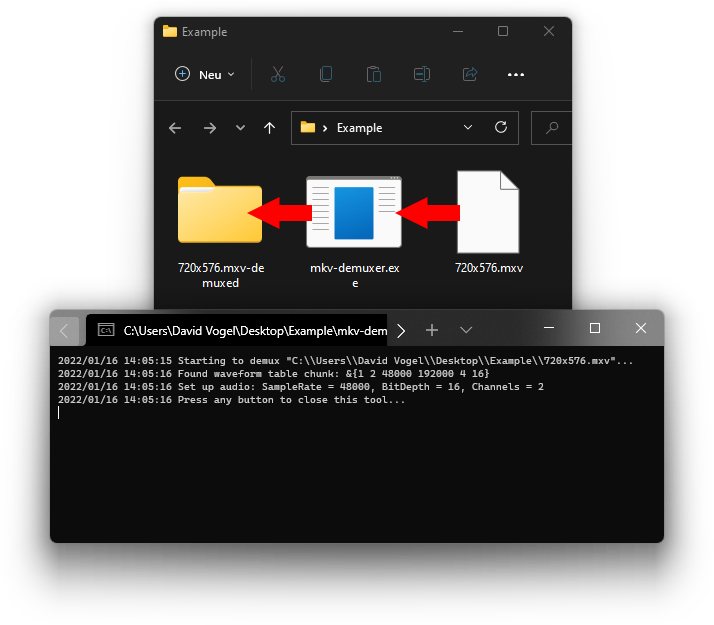
Task: Click the 'Press any button to close' line
Action: [231, 400]
